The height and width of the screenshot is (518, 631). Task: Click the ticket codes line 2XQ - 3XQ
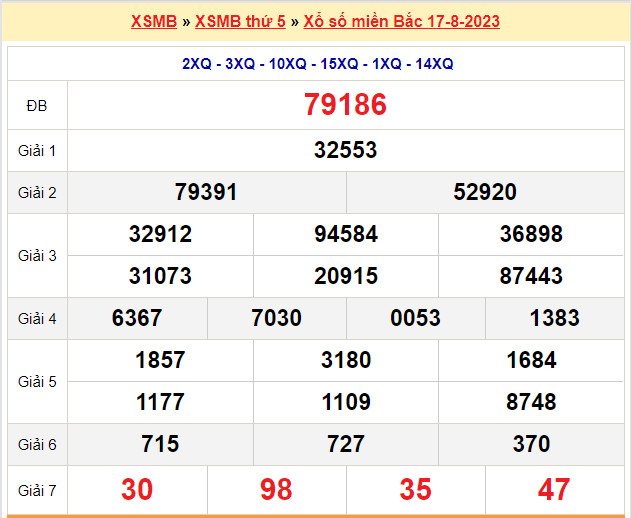(317, 63)
